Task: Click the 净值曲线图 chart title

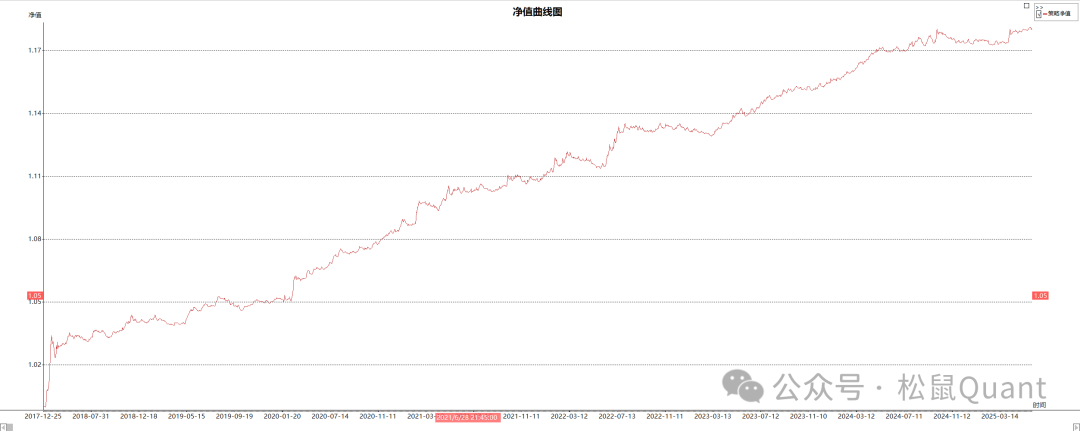Action: [x=539, y=11]
